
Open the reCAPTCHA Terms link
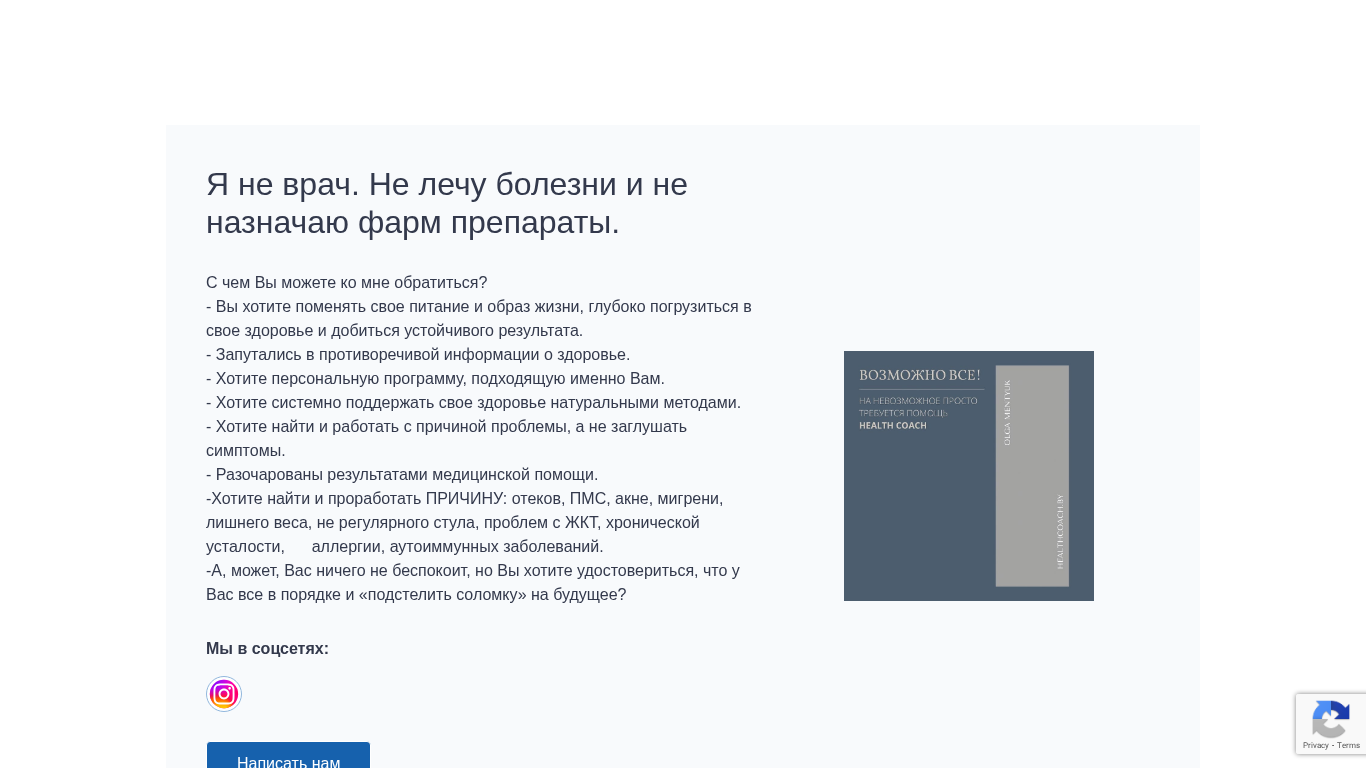point(1349,745)
